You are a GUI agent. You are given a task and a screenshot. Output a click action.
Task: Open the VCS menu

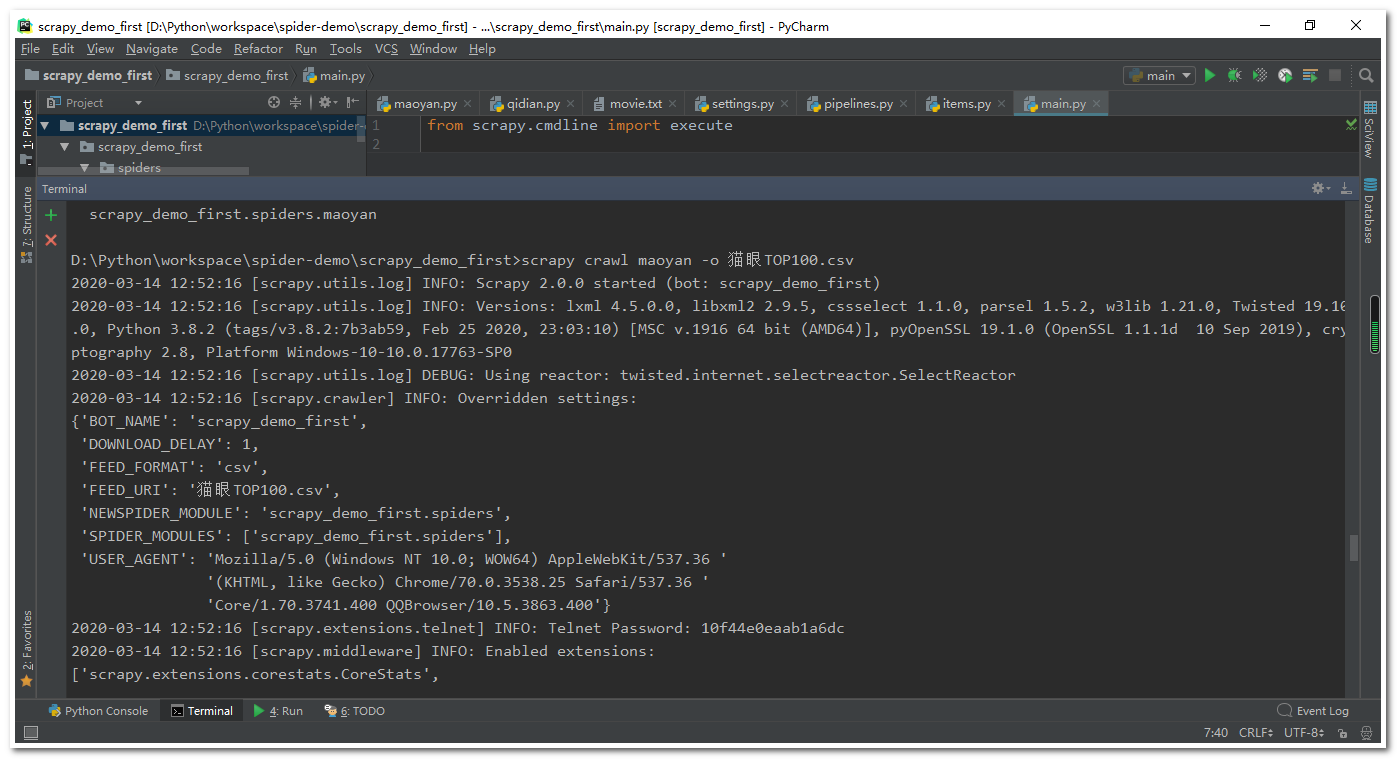click(x=386, y=49)
